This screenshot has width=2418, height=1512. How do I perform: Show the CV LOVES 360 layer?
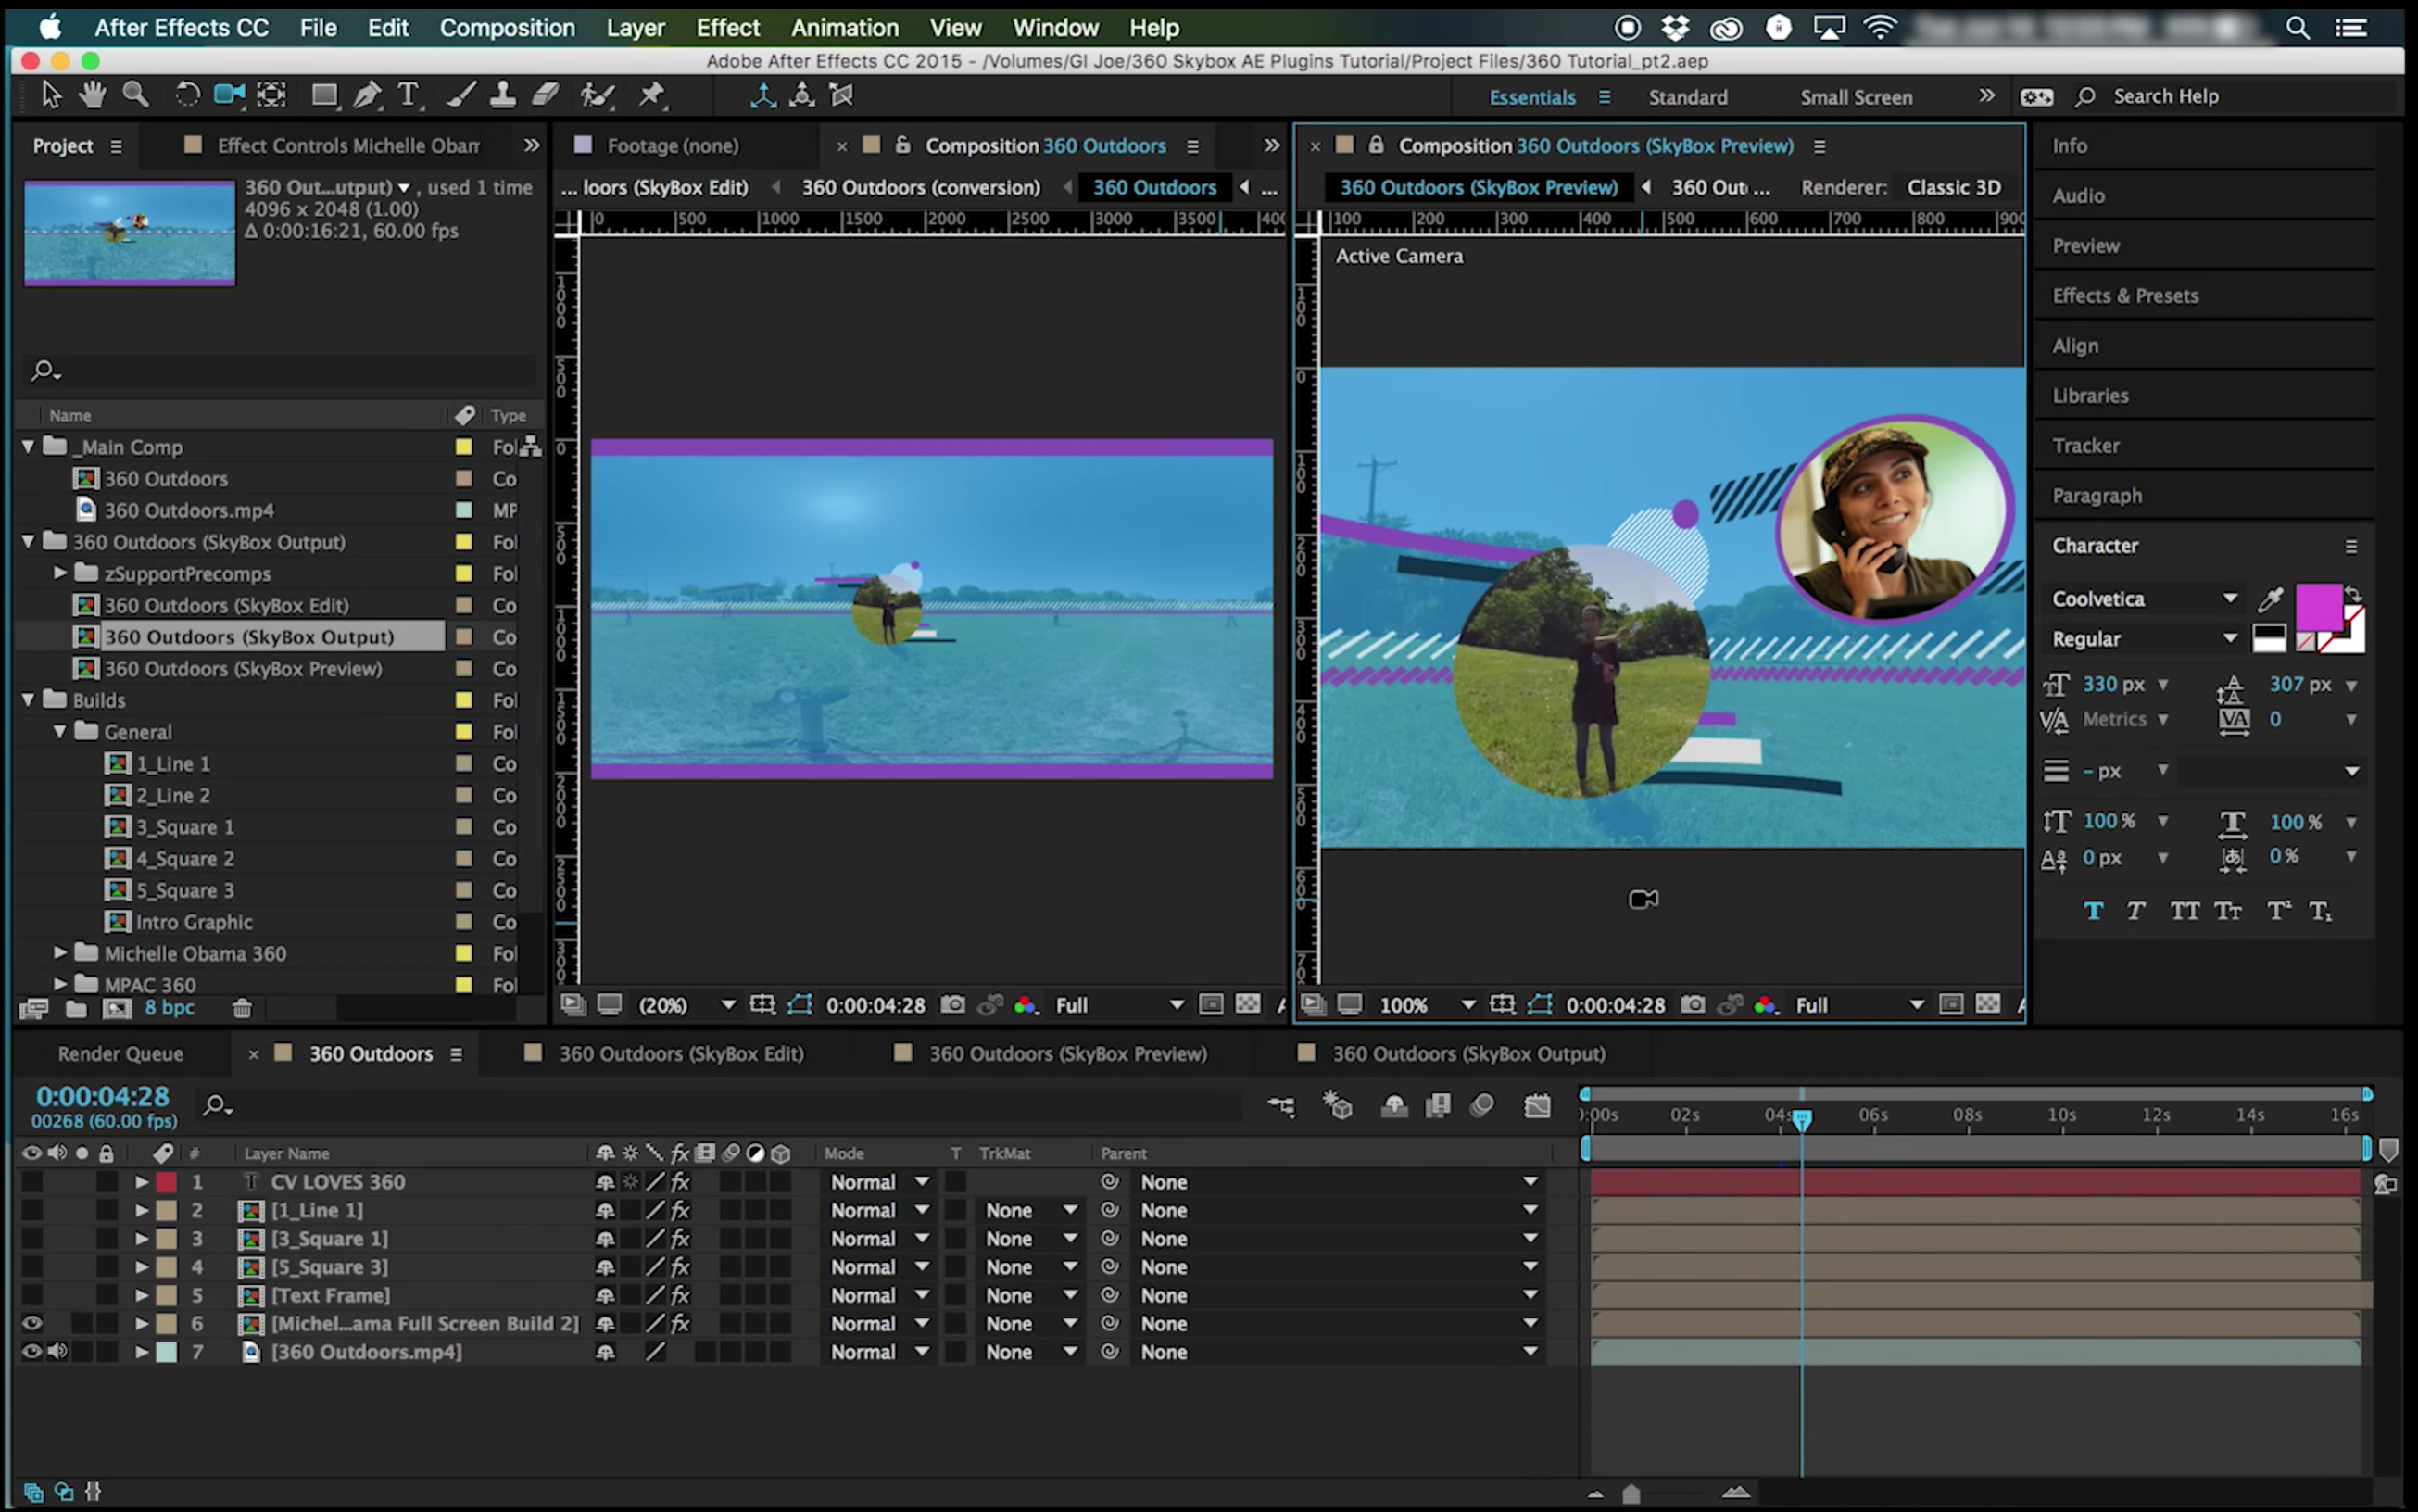pyautogui.click(x=32, y=1182)
